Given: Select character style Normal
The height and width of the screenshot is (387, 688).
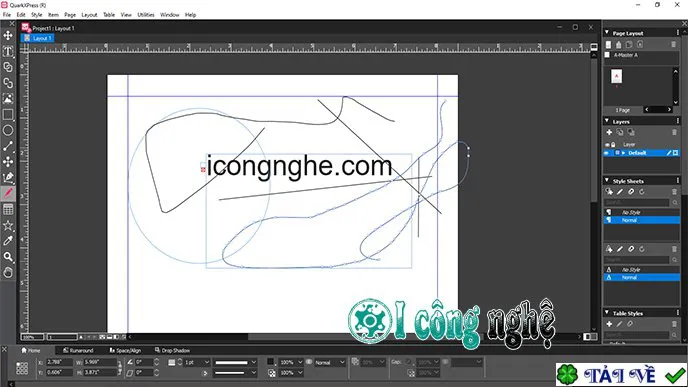Looking at the screenshot, I should point(642,277).
